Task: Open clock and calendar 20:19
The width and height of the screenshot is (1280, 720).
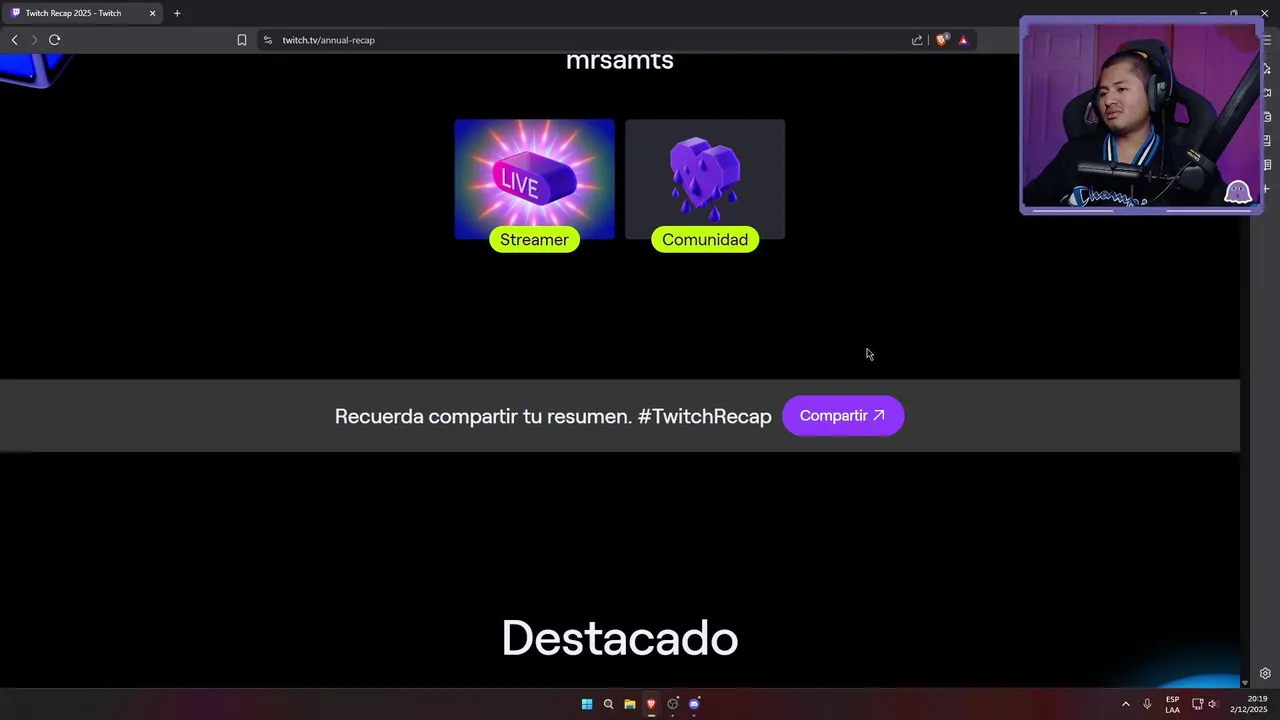Action: point(1249,704)
